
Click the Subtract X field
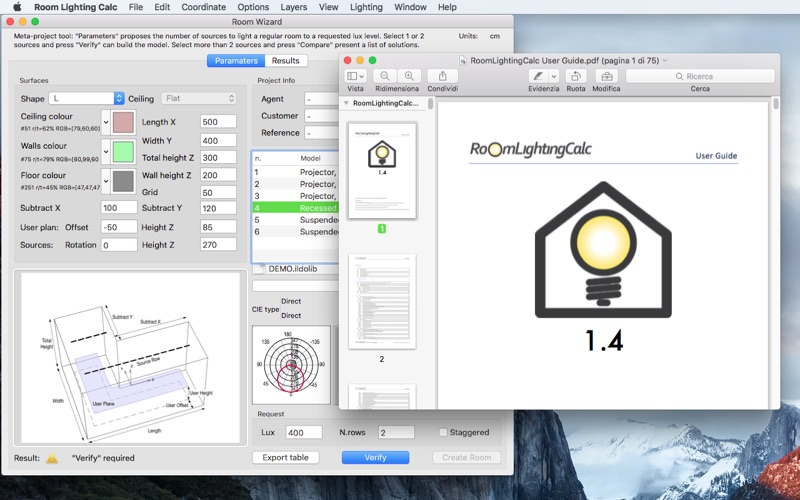[x=119, y=208]
